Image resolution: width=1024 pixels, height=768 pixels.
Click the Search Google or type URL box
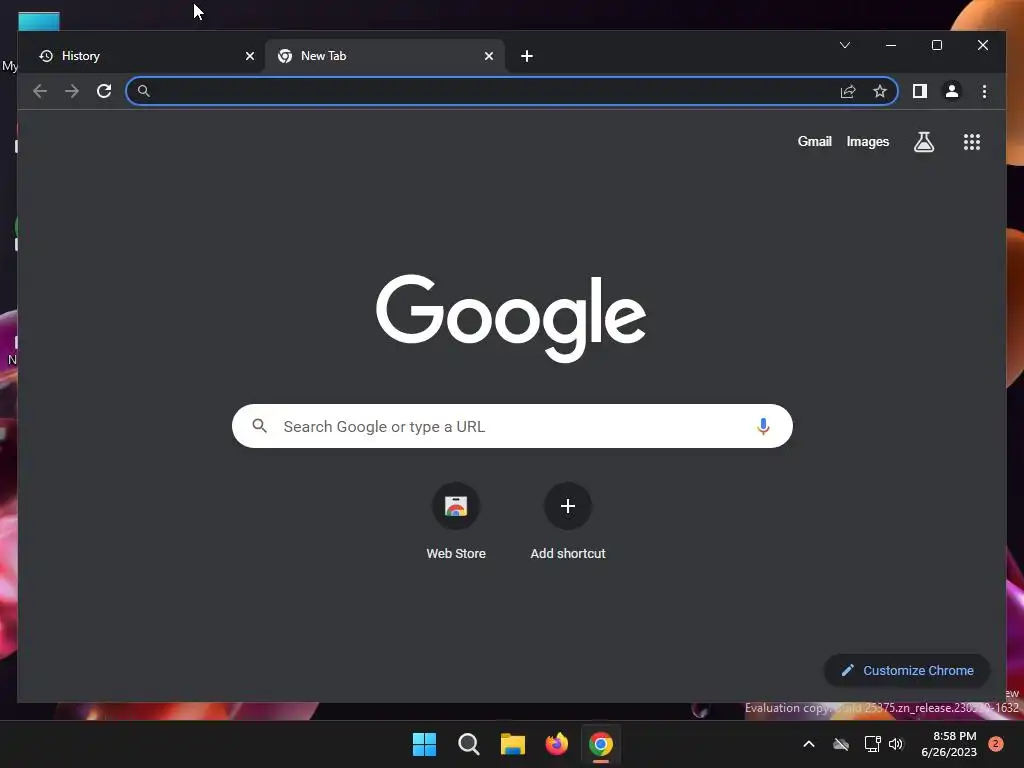click(512, 426)
